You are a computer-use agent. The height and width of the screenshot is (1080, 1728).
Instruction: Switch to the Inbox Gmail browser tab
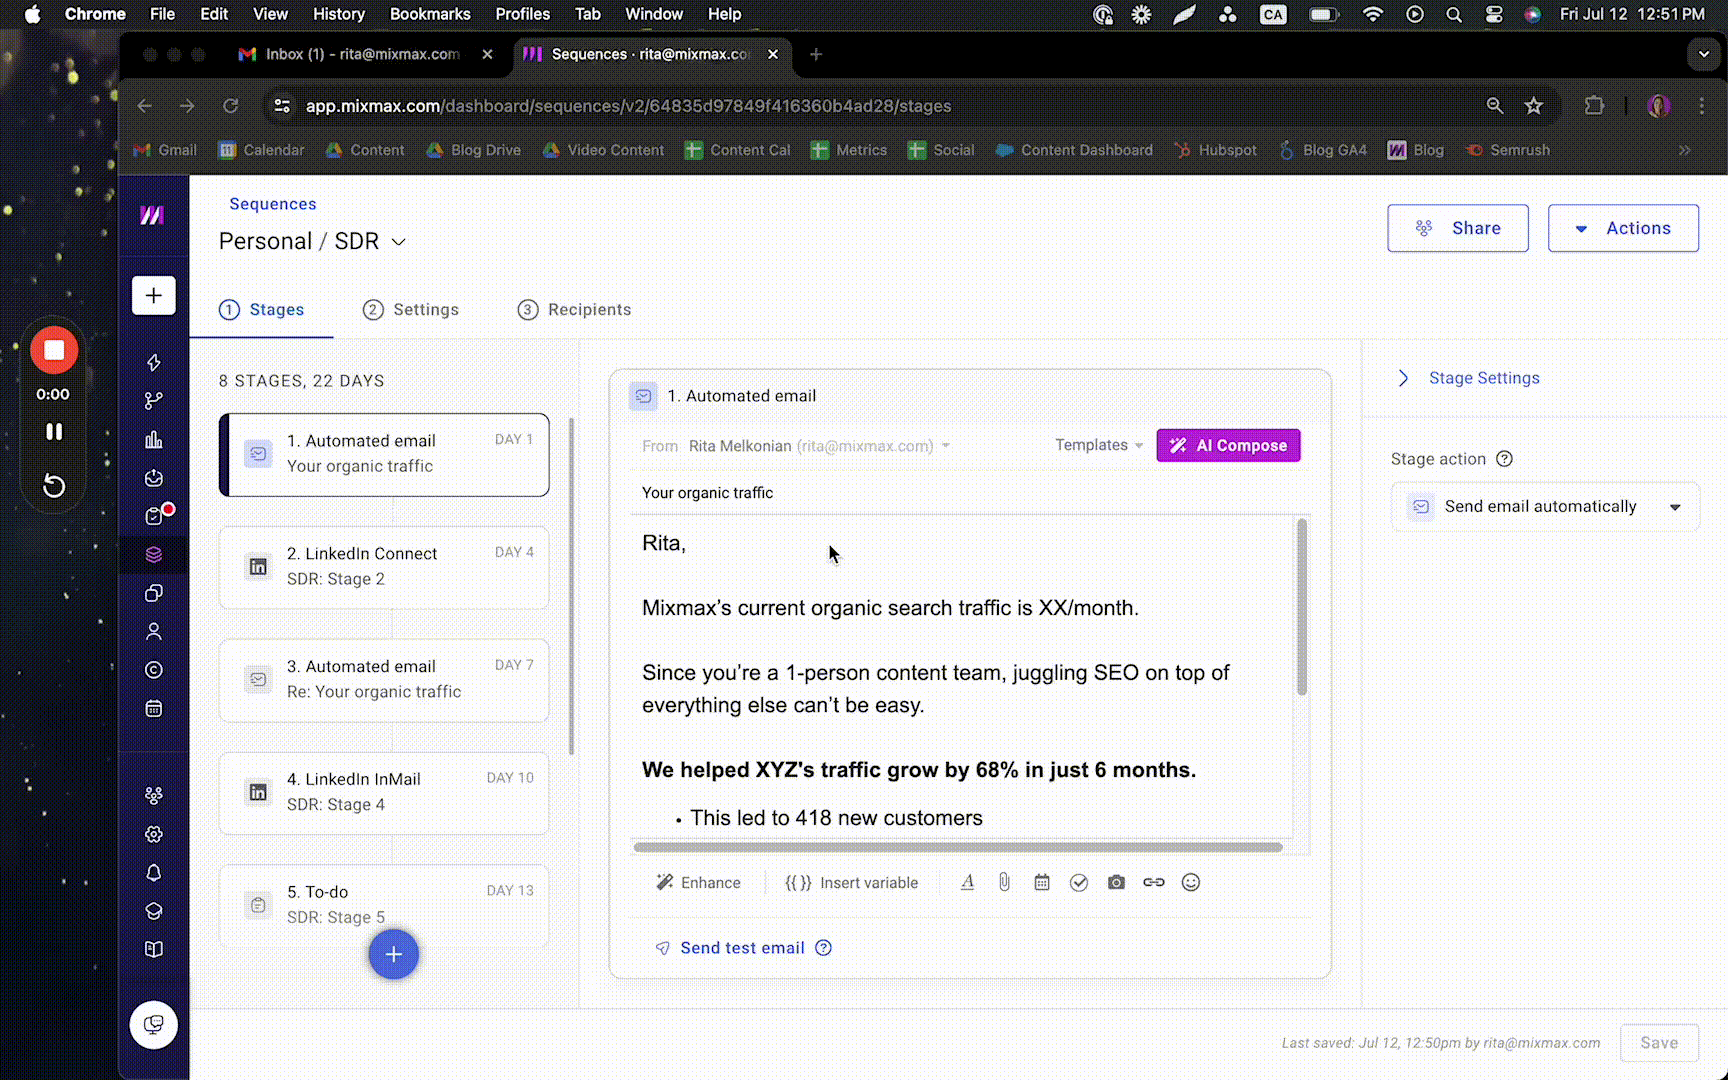[362, 54]
